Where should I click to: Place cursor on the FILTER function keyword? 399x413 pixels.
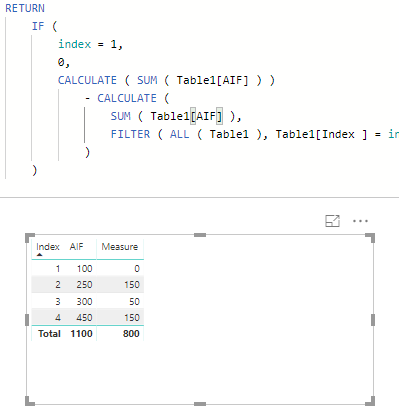click(130, 134)
